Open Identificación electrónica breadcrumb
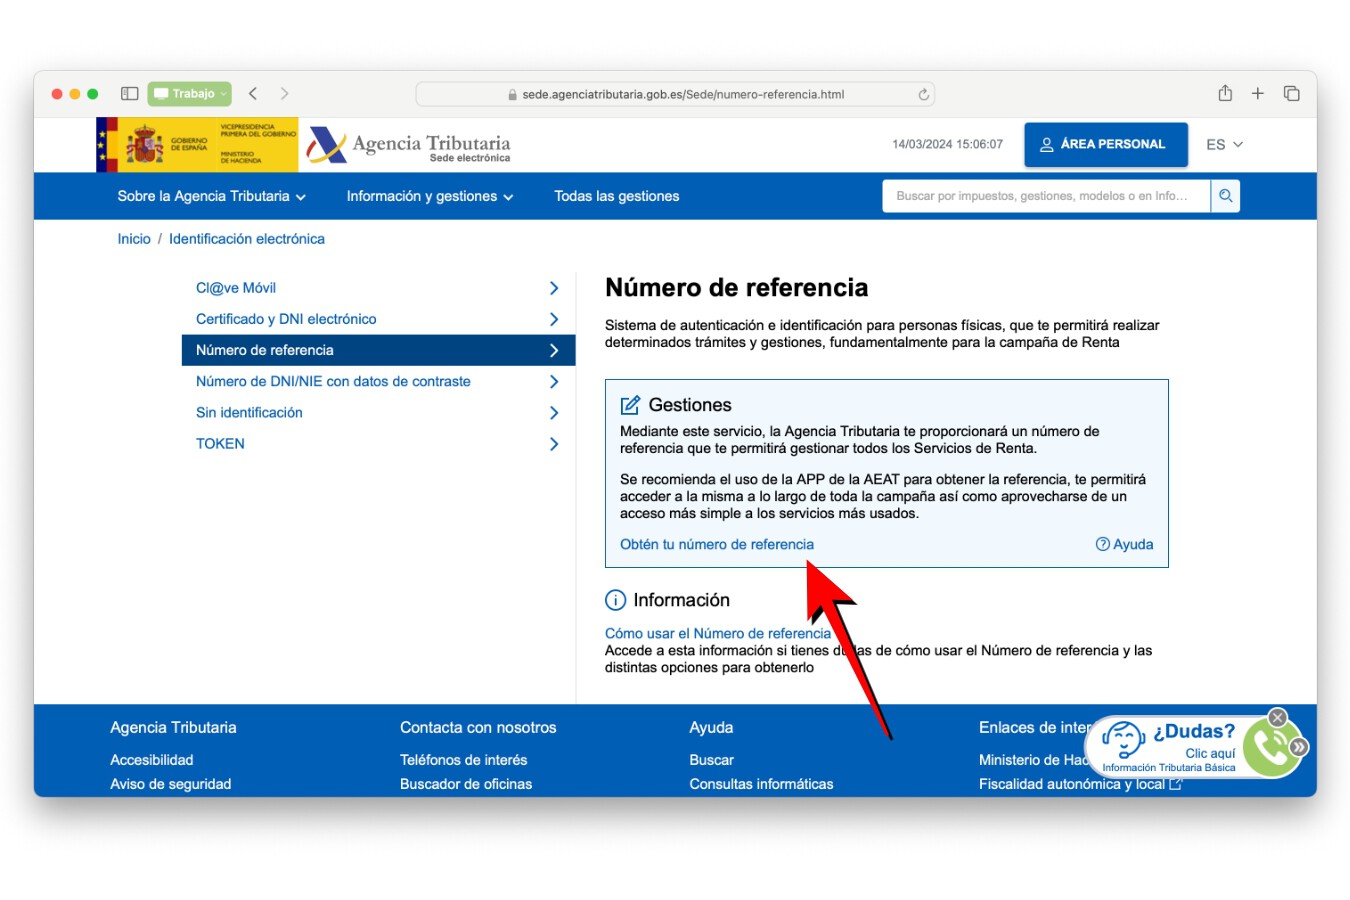 pos(247,239)
